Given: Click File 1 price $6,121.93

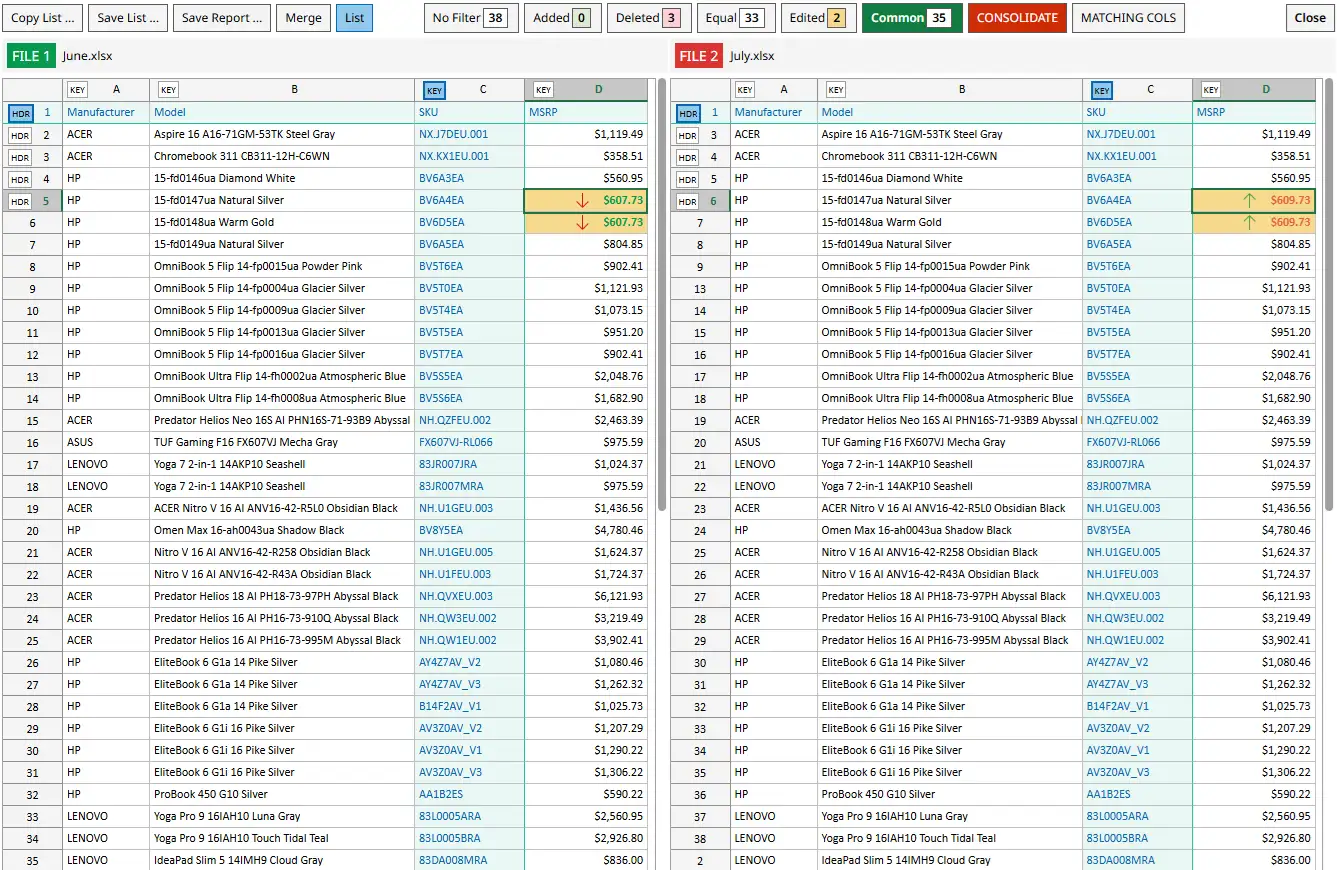Looking at the screenshot, I should pos(586,597).
